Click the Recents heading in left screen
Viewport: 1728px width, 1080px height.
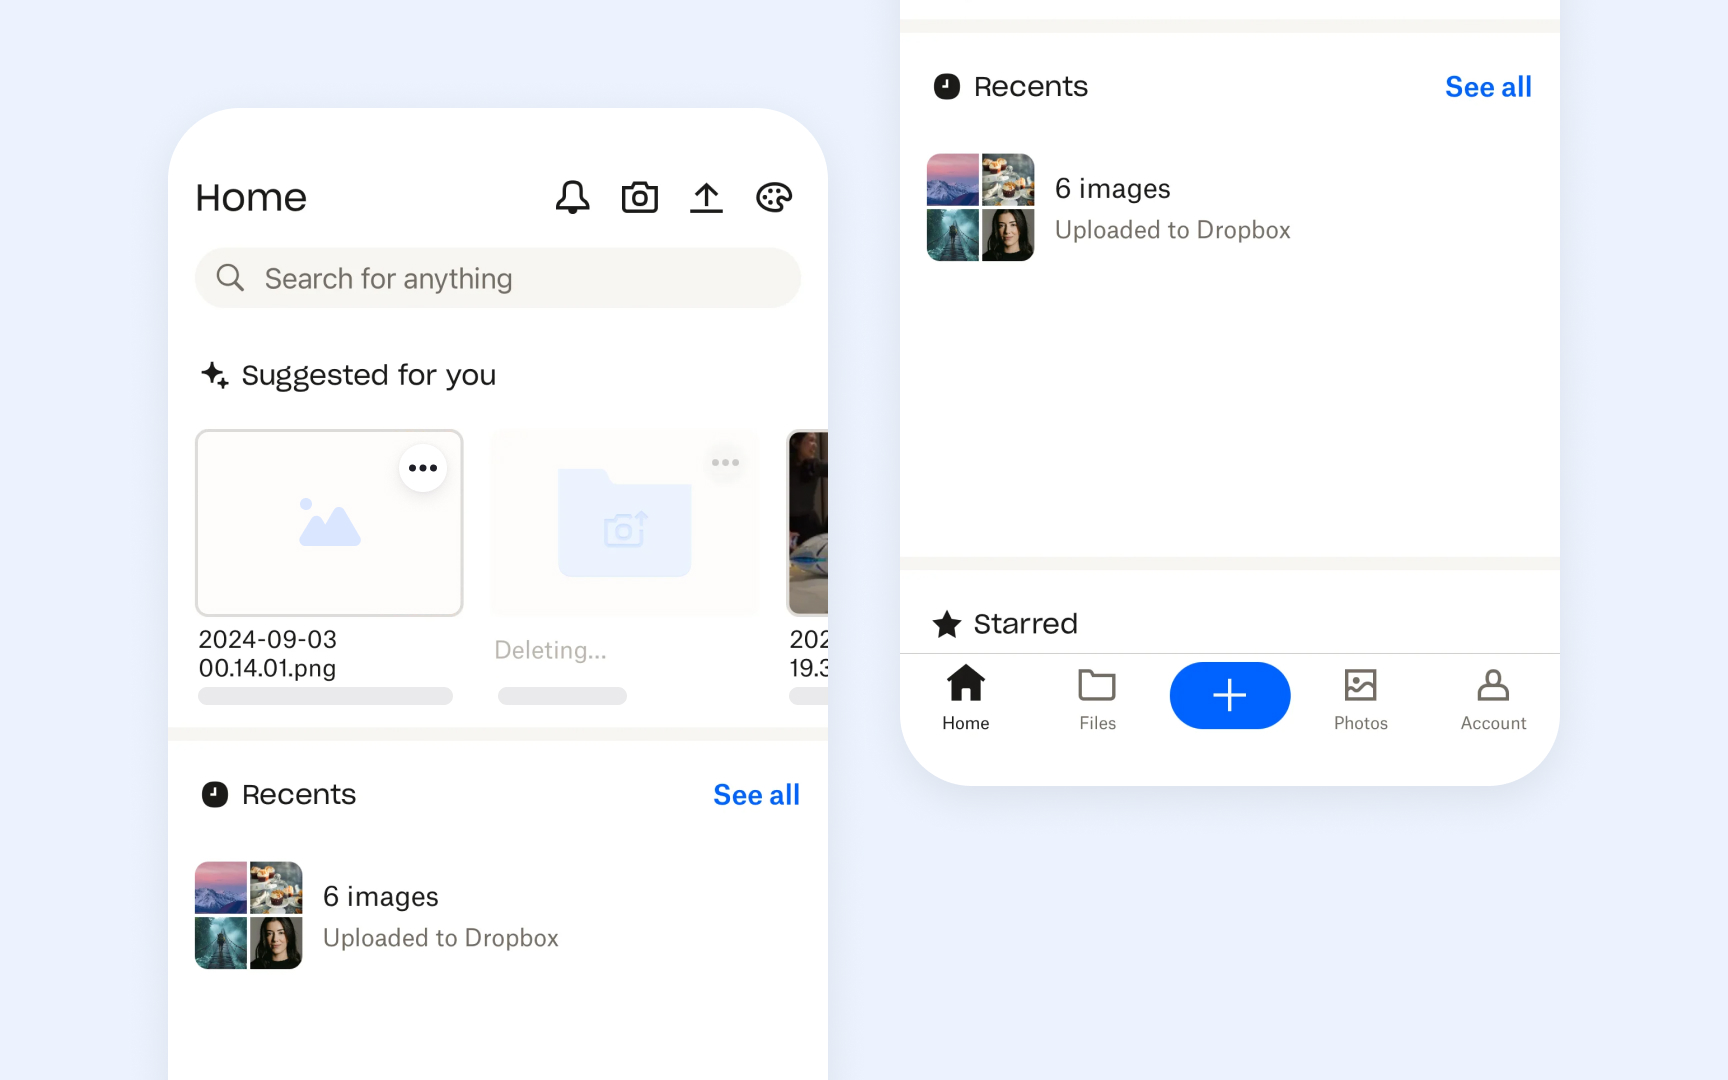coord(299,795)
